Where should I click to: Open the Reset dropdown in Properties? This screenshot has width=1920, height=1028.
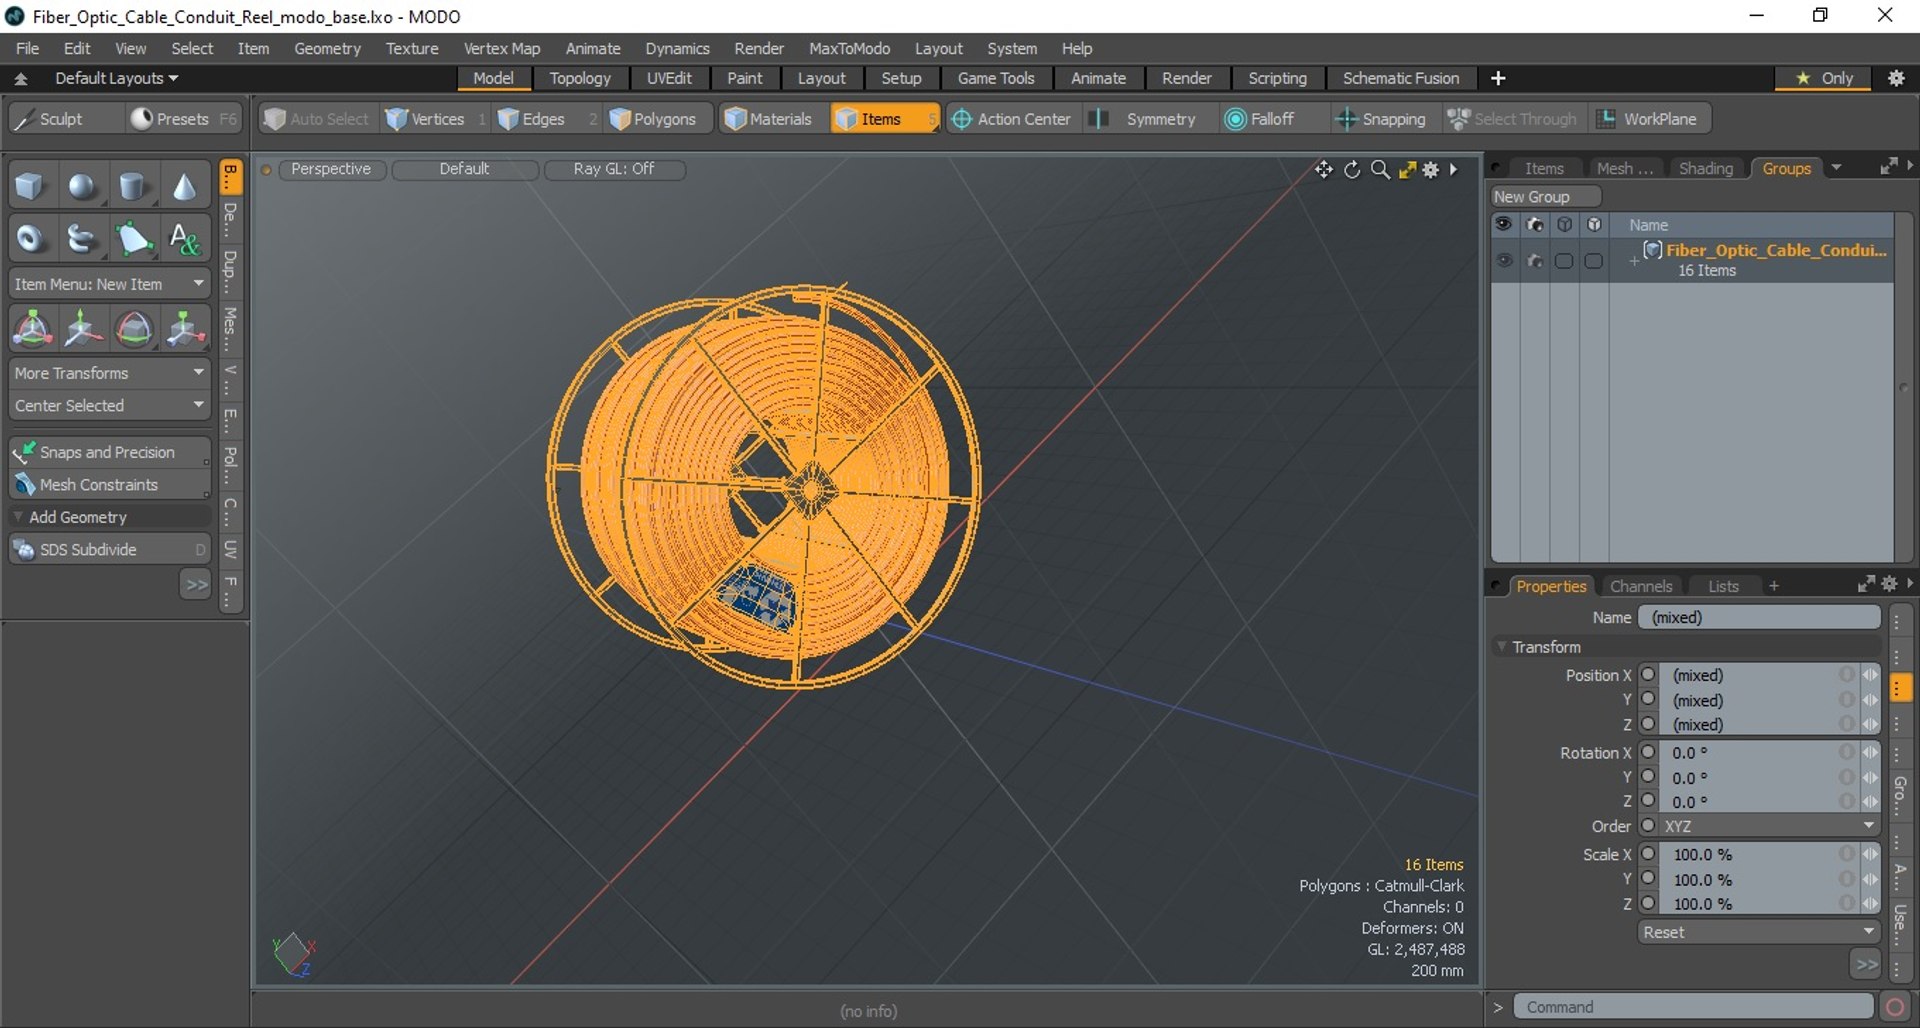pyautogui.click(x=1758, y=932)
